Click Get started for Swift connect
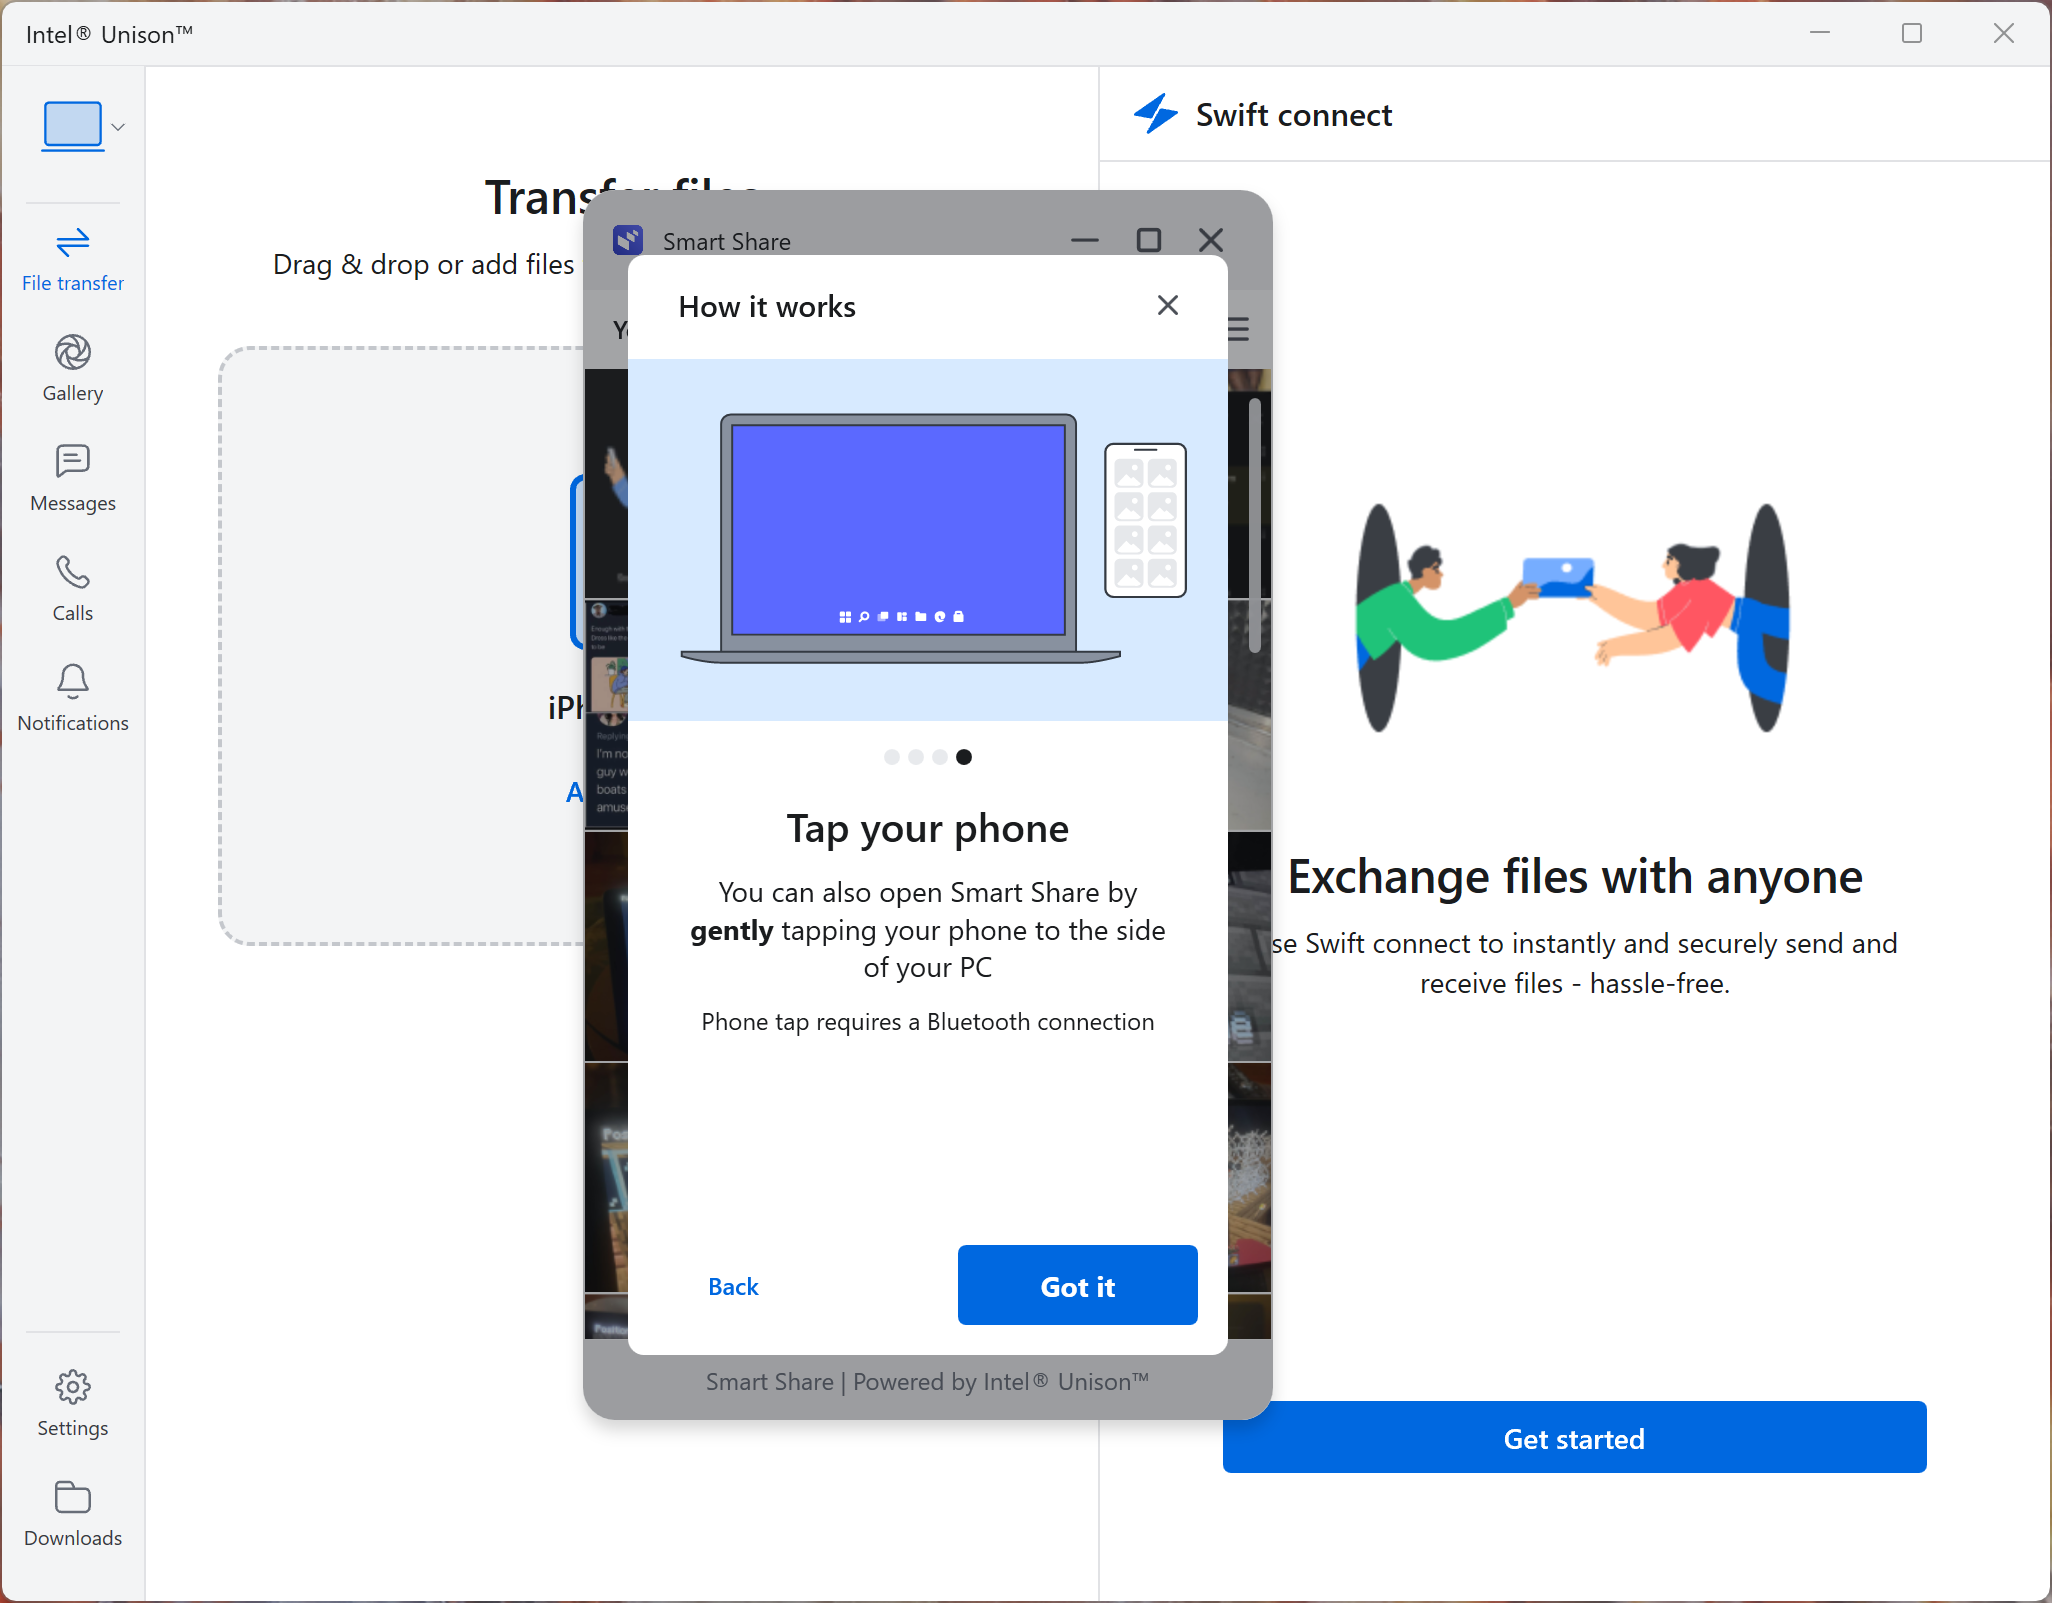 click(1574, 1440)
